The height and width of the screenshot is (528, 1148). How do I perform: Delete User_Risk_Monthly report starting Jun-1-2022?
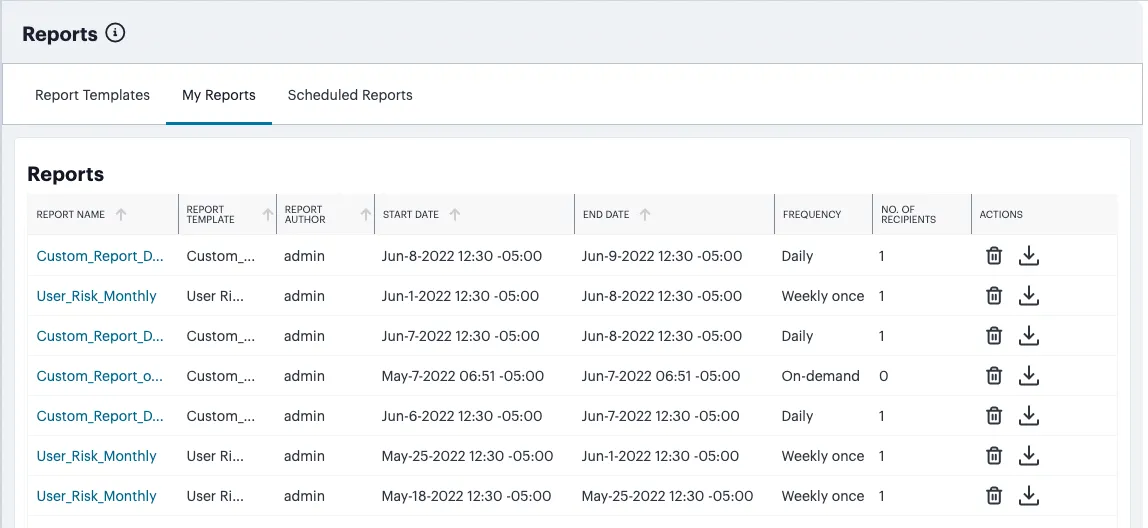click(x=994, y=296)
